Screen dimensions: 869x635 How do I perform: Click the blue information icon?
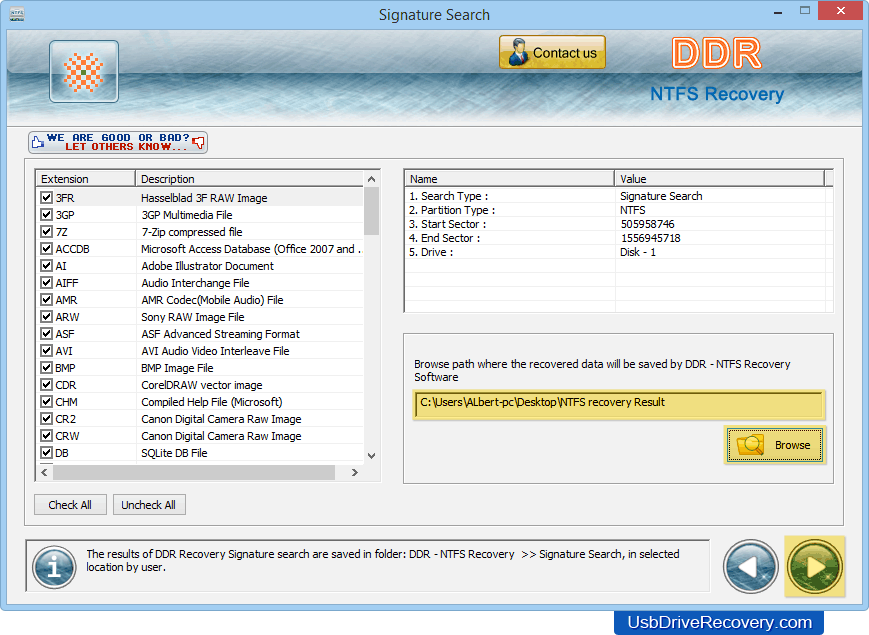coord(54,567)
